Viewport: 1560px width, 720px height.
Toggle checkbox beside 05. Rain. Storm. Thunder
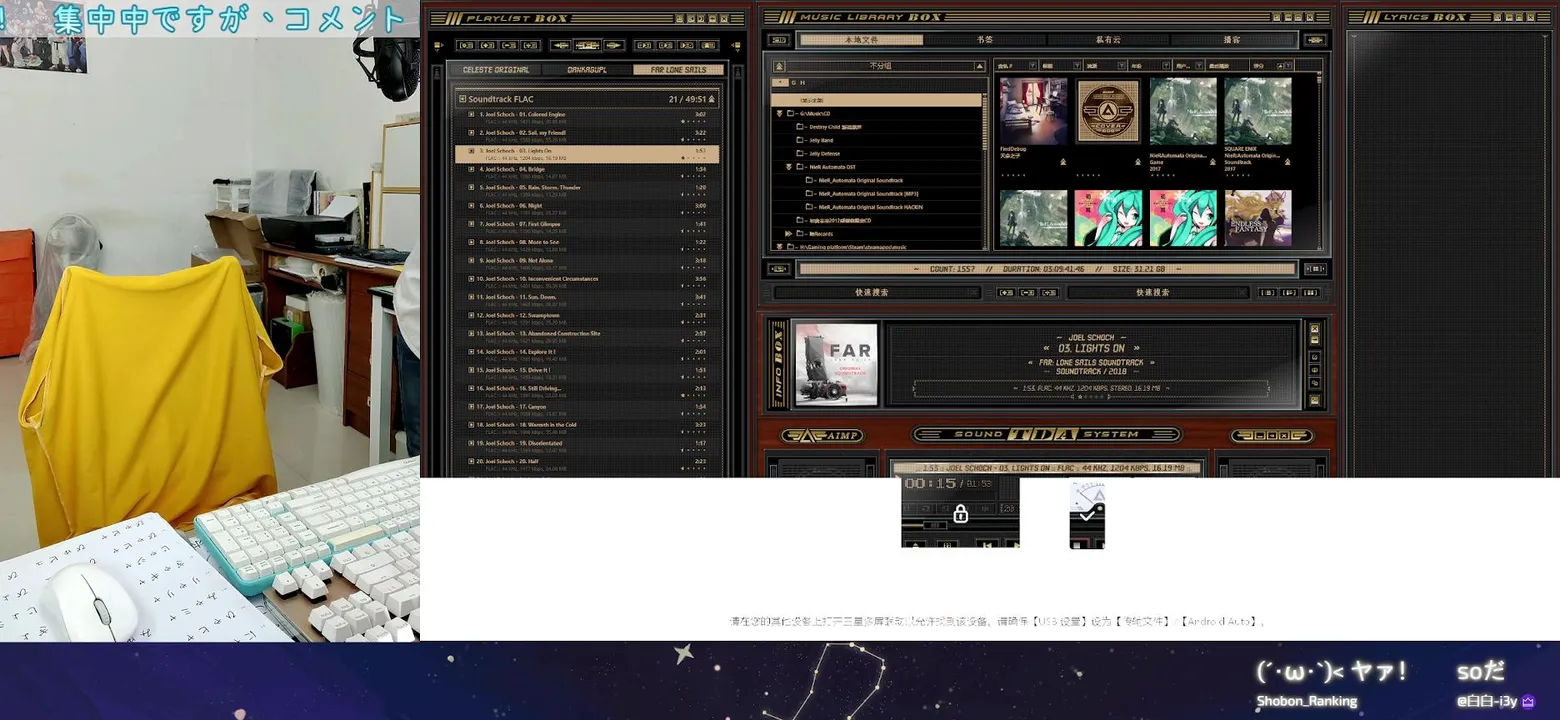tap(472, 188)
